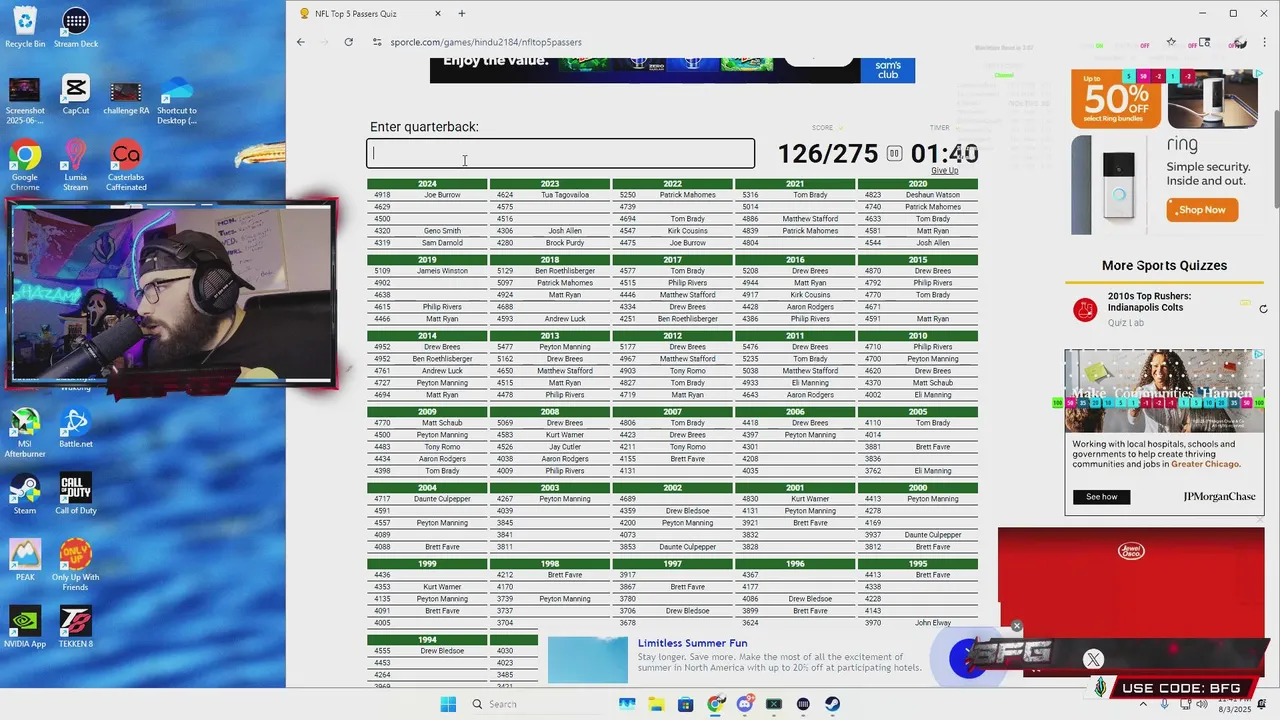Select the Deshaun Watson cell under 2020

tap(933, 195)
